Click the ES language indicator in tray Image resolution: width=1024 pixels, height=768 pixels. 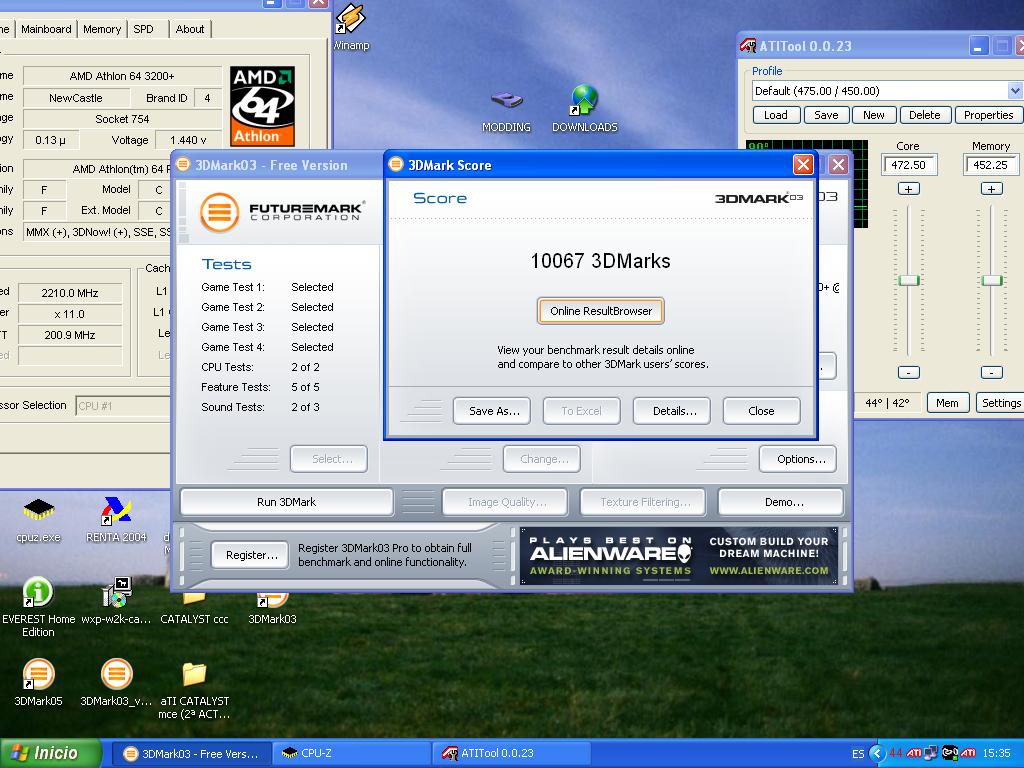pyautogui.click(x=858, y=754)
